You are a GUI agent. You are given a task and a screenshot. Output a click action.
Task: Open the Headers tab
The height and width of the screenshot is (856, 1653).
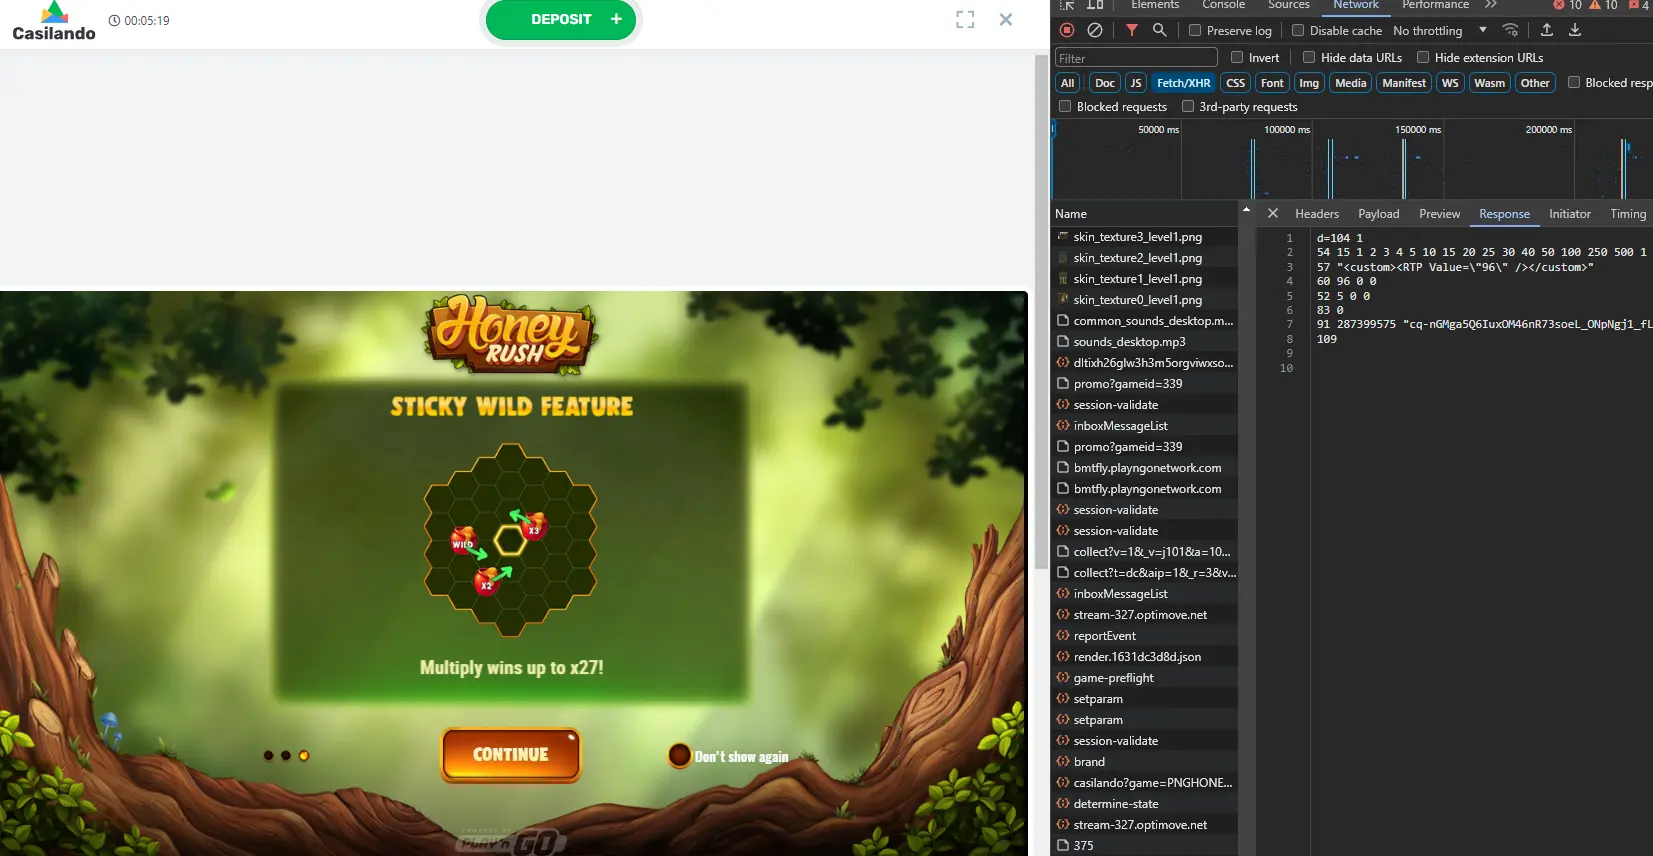(x=1317, y=213)
